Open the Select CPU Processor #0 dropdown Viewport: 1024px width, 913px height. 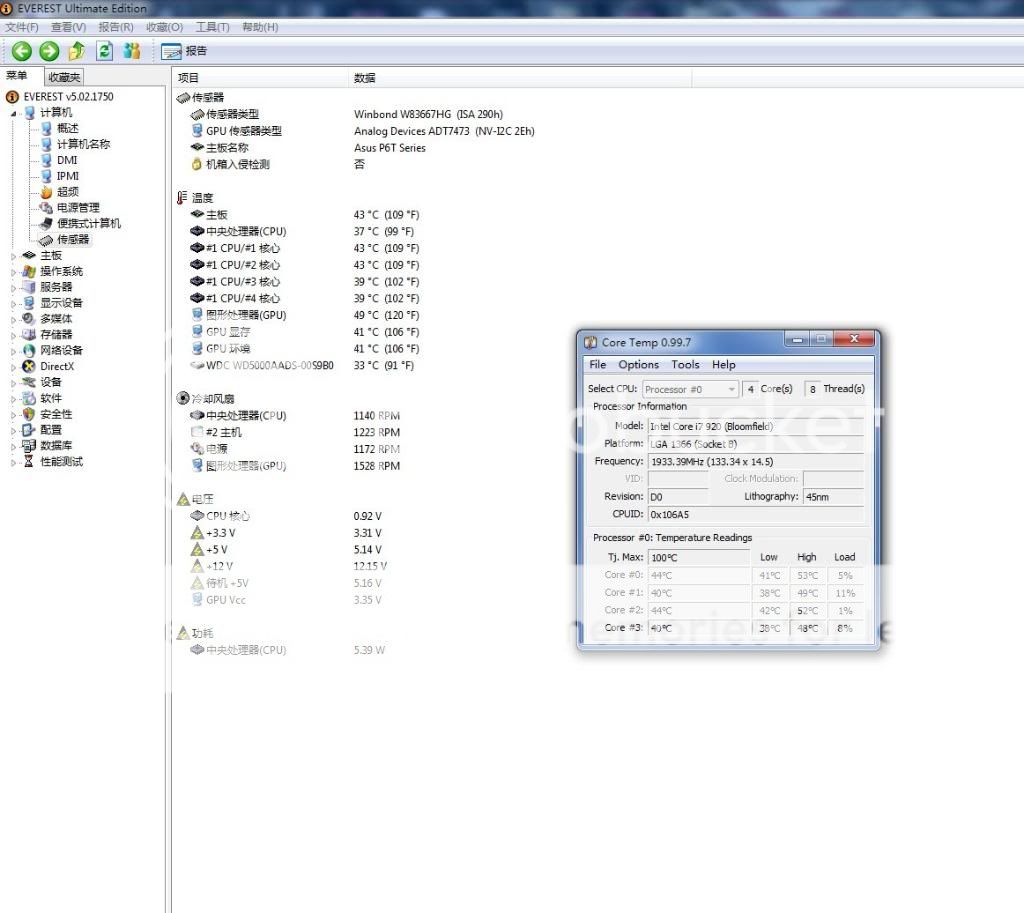coord(690,389)
